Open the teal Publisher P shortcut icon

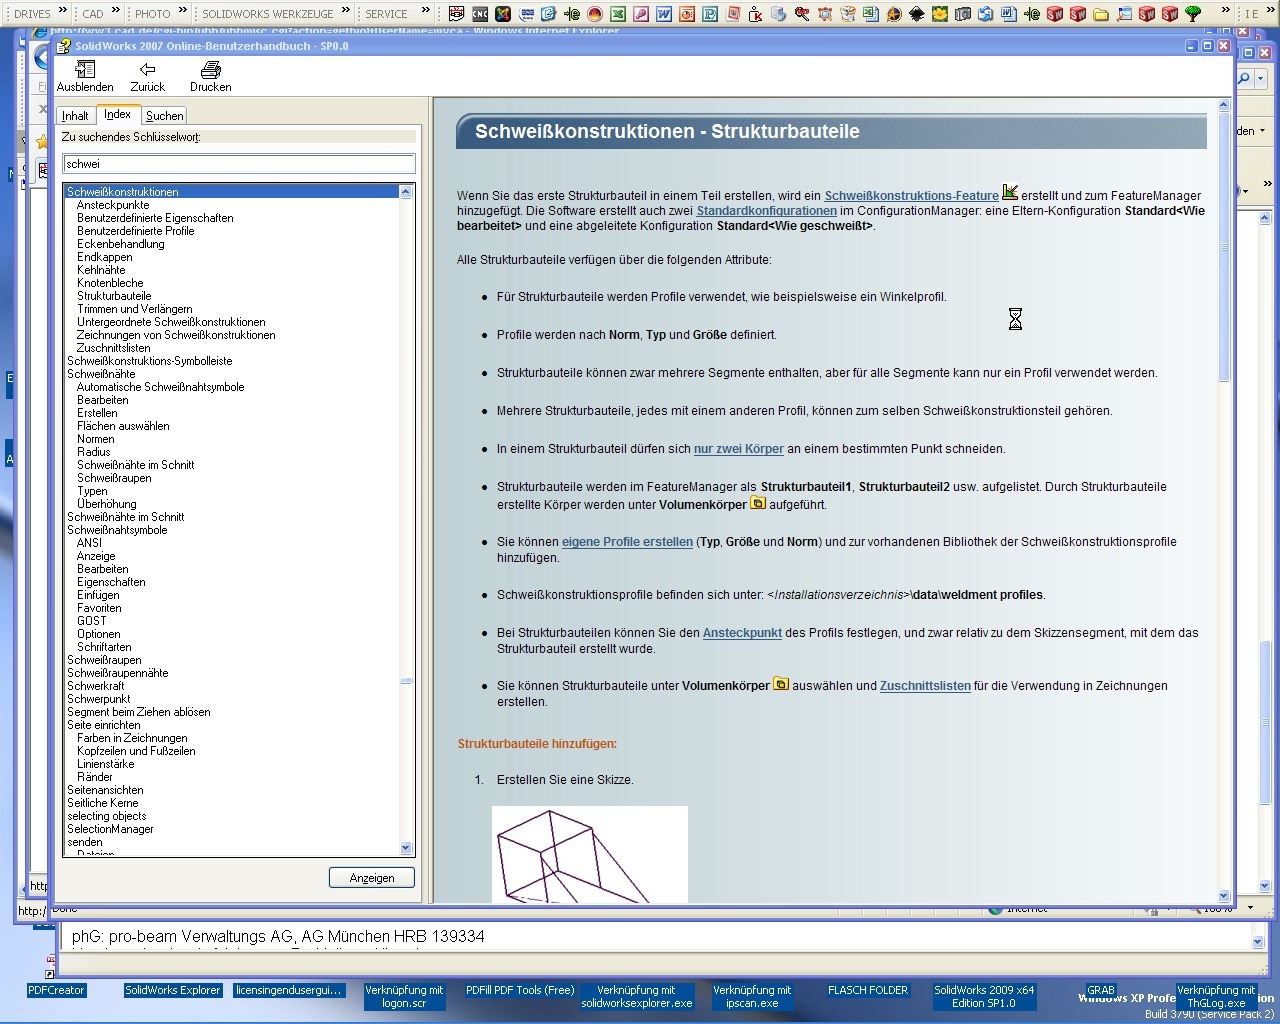pyautogui.click(x=710, y=14)
